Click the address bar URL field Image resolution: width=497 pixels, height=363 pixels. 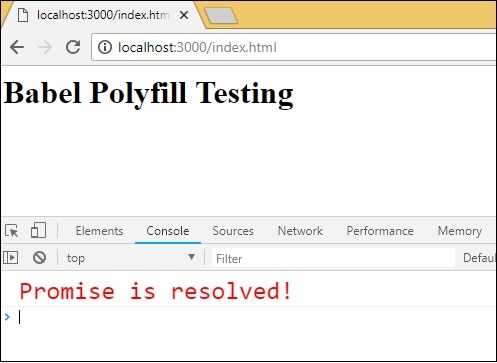pos(293,47)
